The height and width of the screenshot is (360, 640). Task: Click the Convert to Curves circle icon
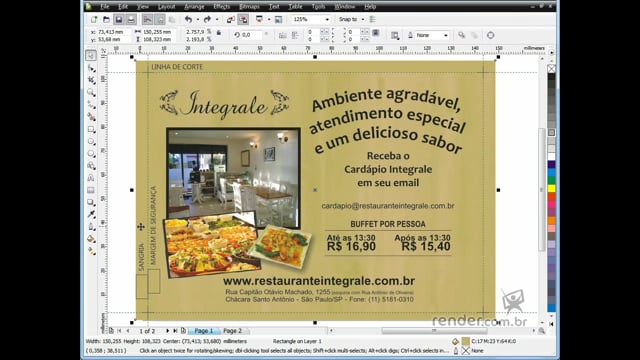pyautogui.click(x=491, y=35)
